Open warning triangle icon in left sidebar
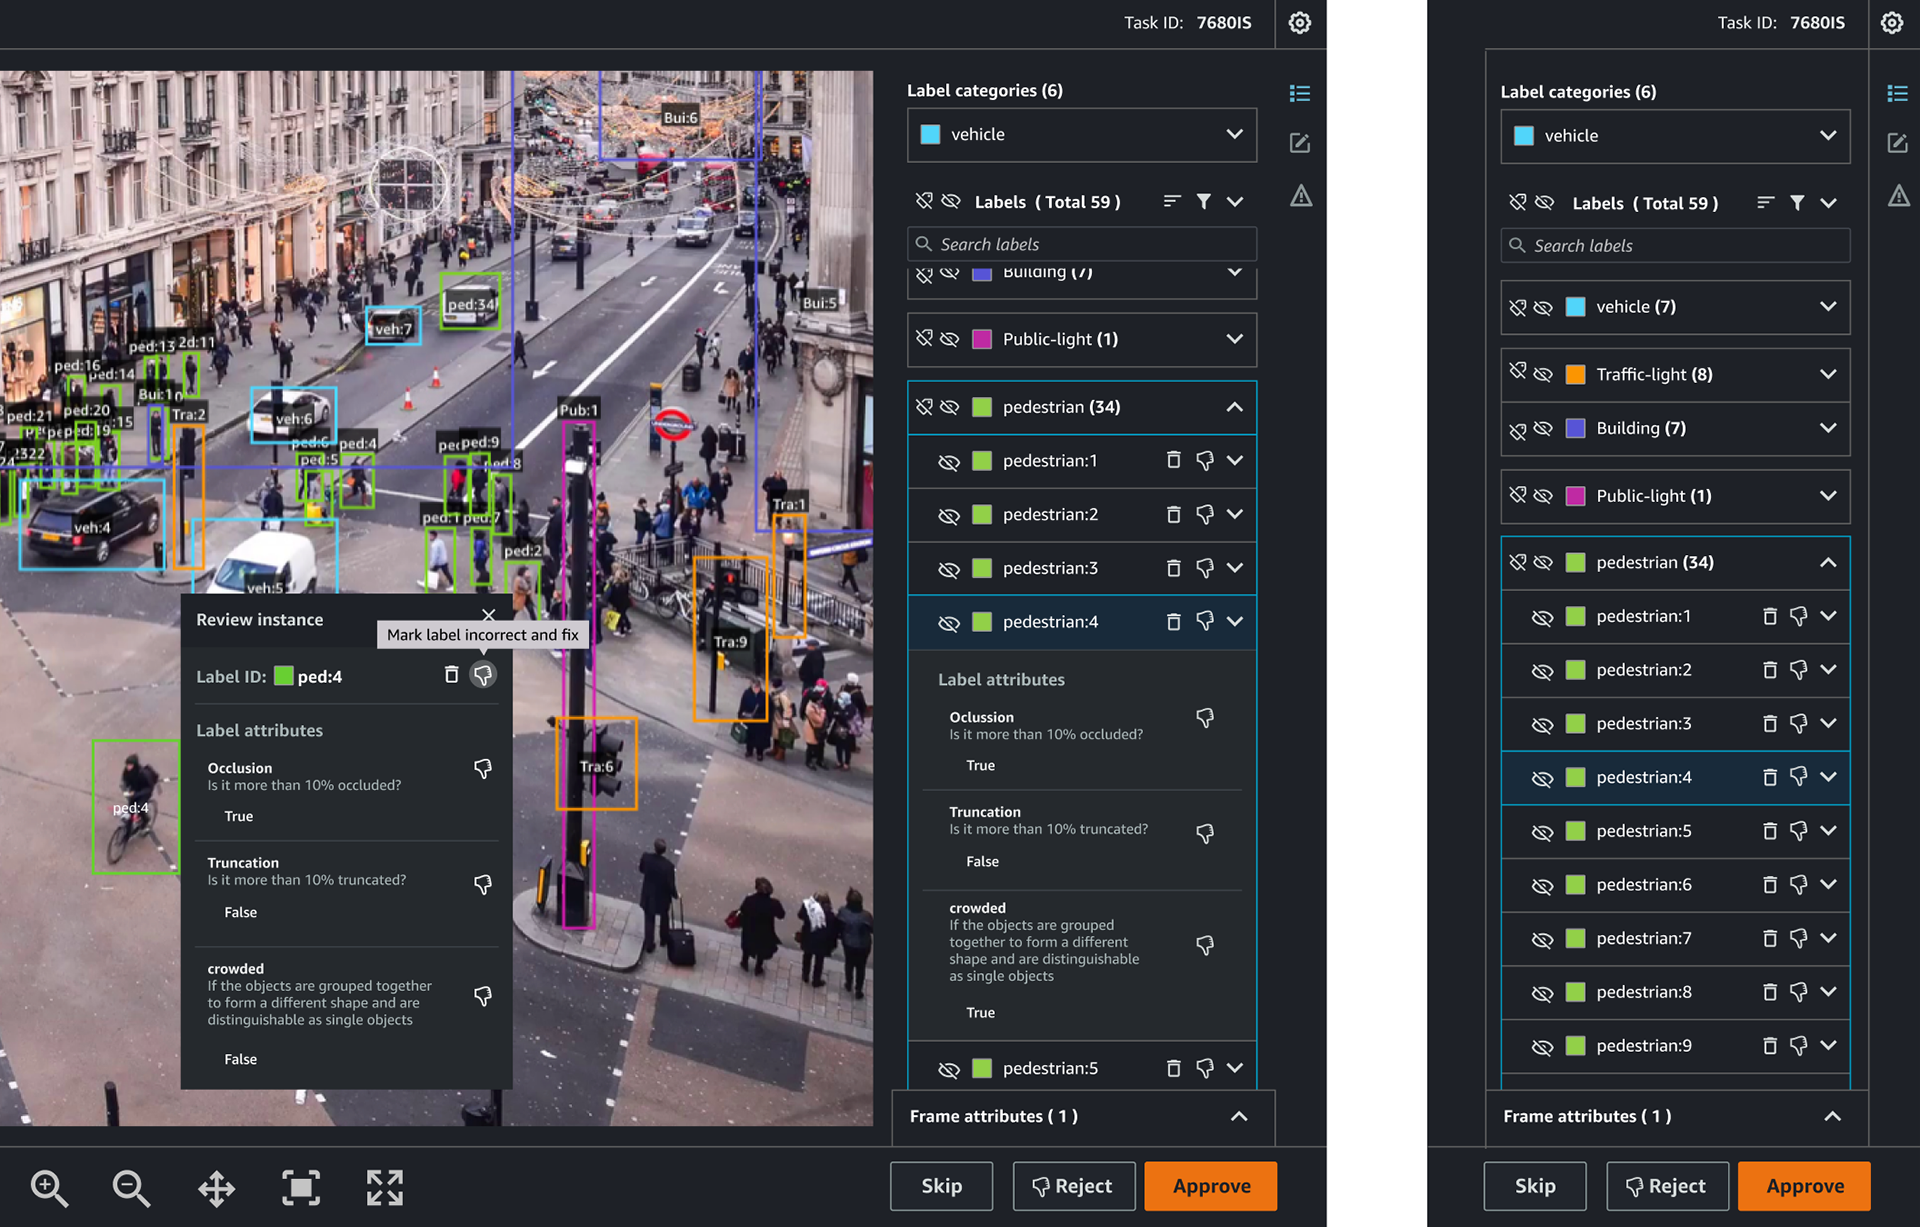1920x1227 pixels. [1300, 195]
